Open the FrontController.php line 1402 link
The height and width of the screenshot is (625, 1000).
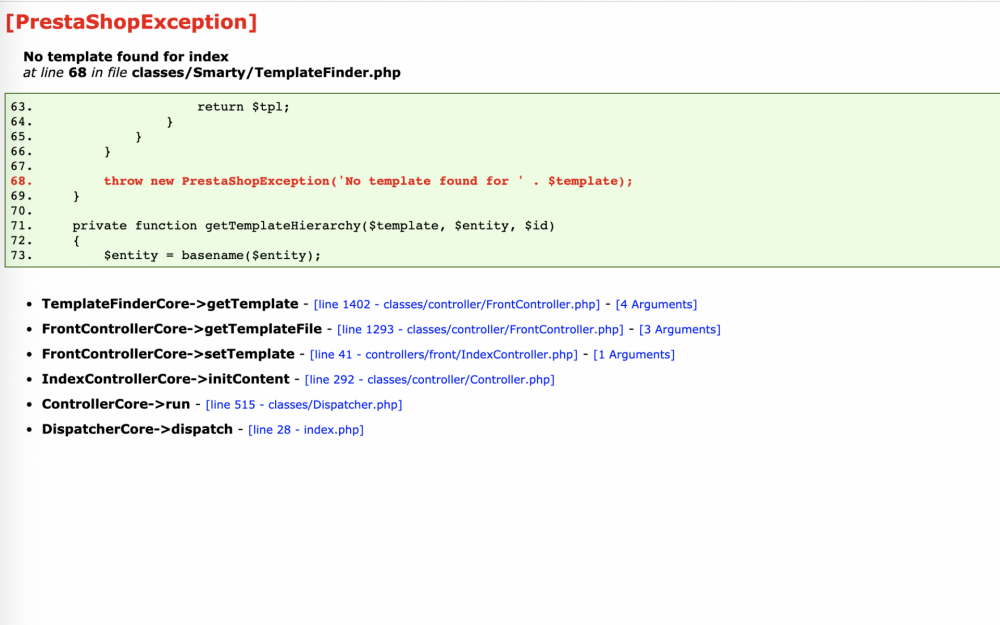pos(457,304)
